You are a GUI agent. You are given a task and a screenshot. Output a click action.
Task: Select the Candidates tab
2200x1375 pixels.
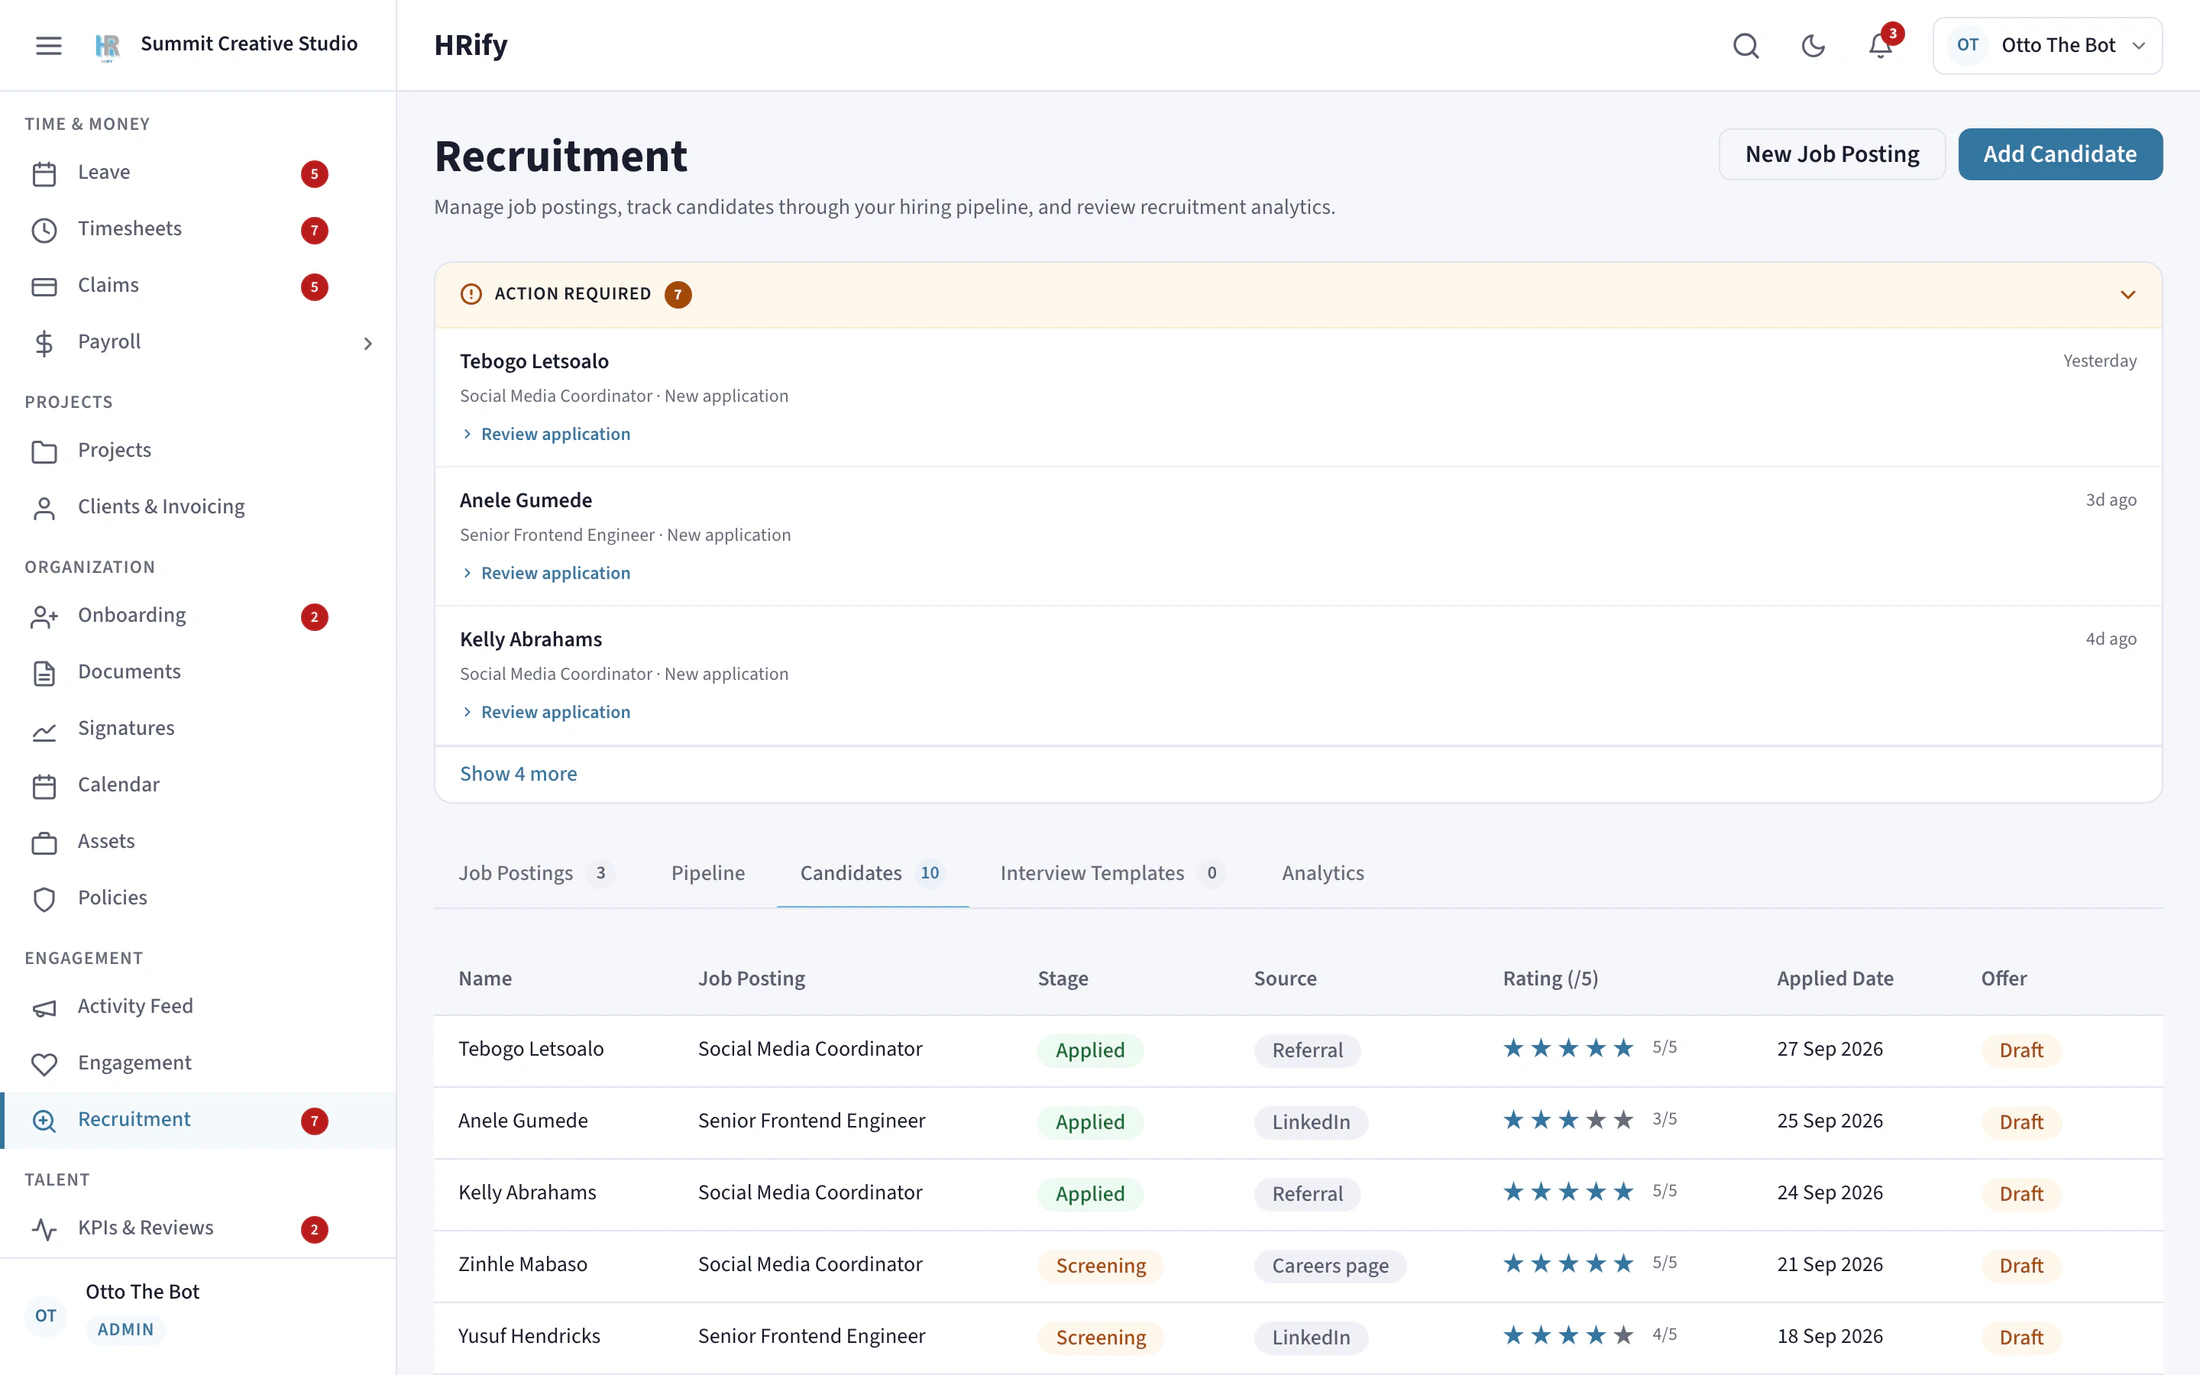(x=872, y=873)
